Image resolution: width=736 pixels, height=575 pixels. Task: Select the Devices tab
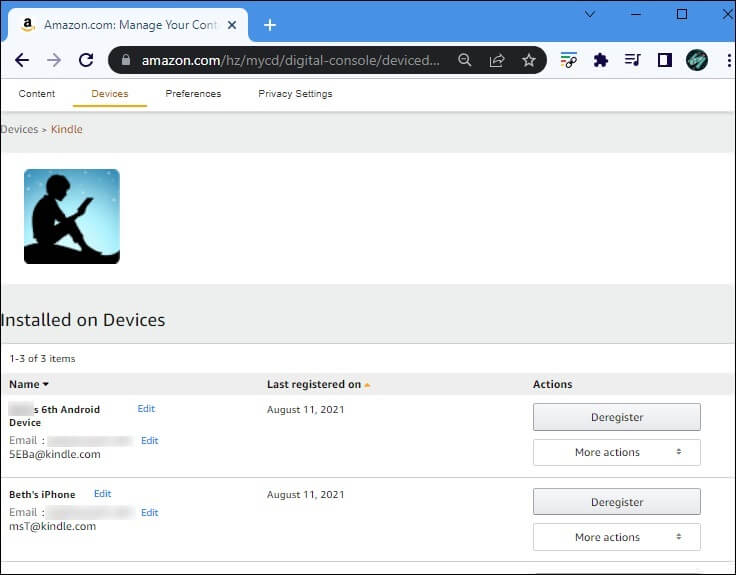pos(110,93)
